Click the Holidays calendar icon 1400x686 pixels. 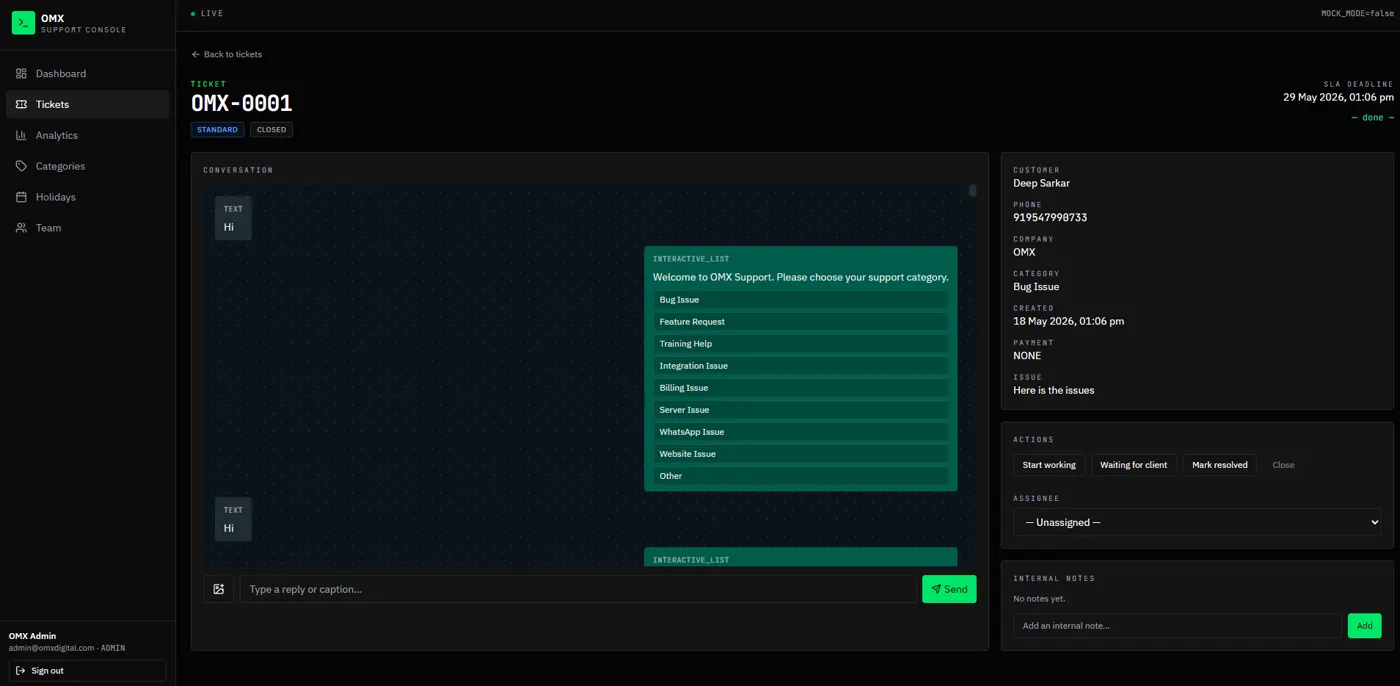coord(21,198)
